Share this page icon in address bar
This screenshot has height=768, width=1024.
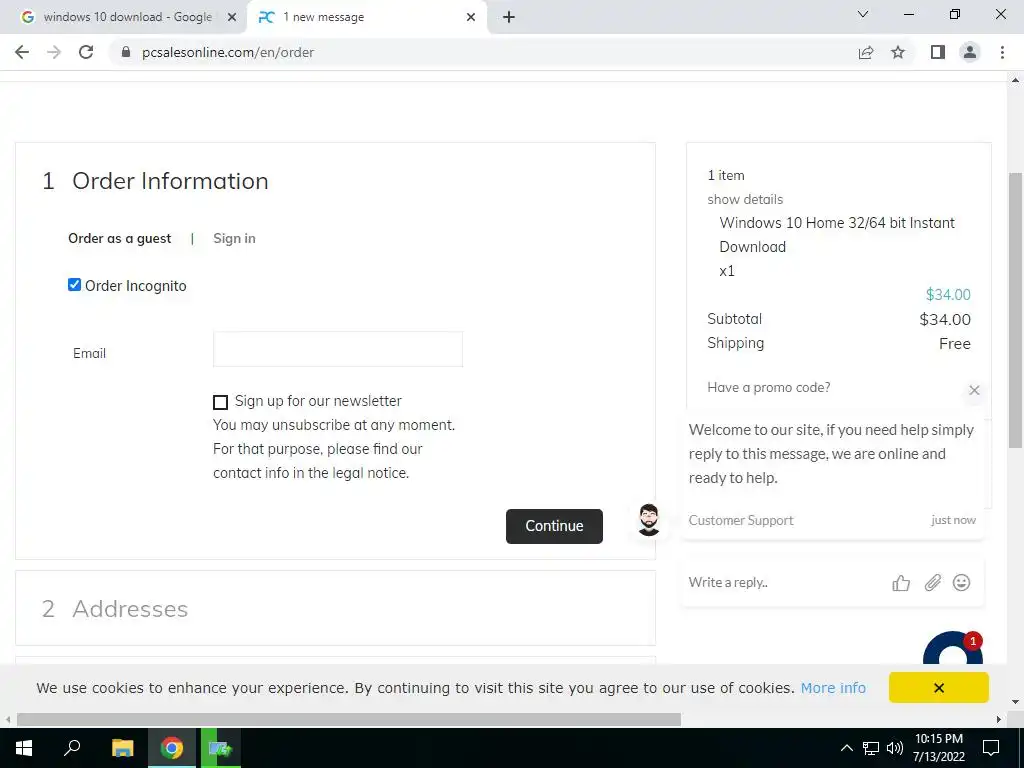click(866, 52)
